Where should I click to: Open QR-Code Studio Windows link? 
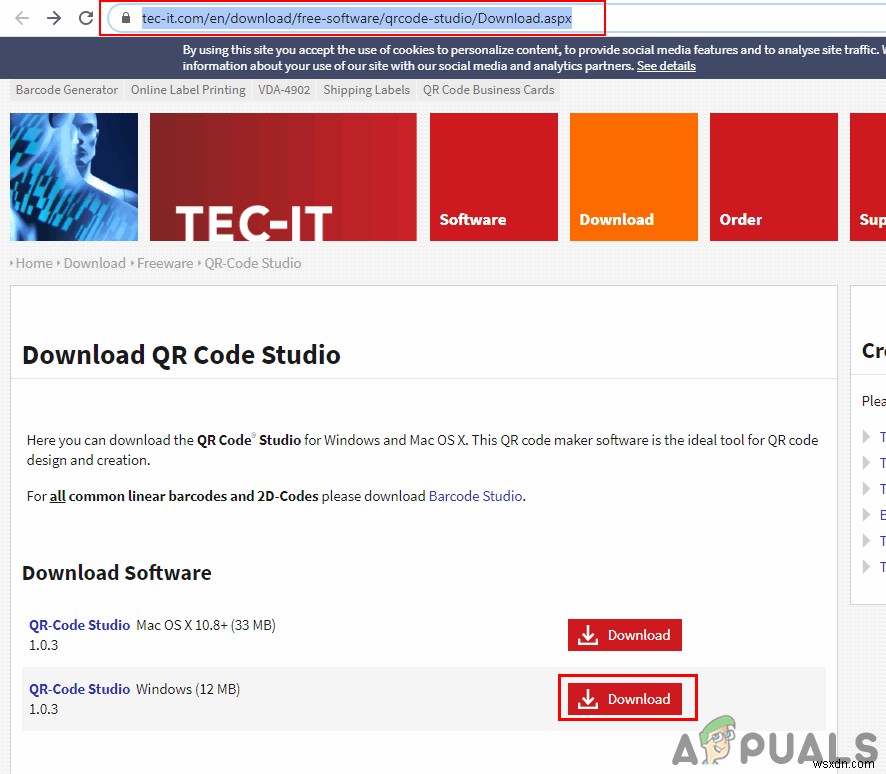79,689
